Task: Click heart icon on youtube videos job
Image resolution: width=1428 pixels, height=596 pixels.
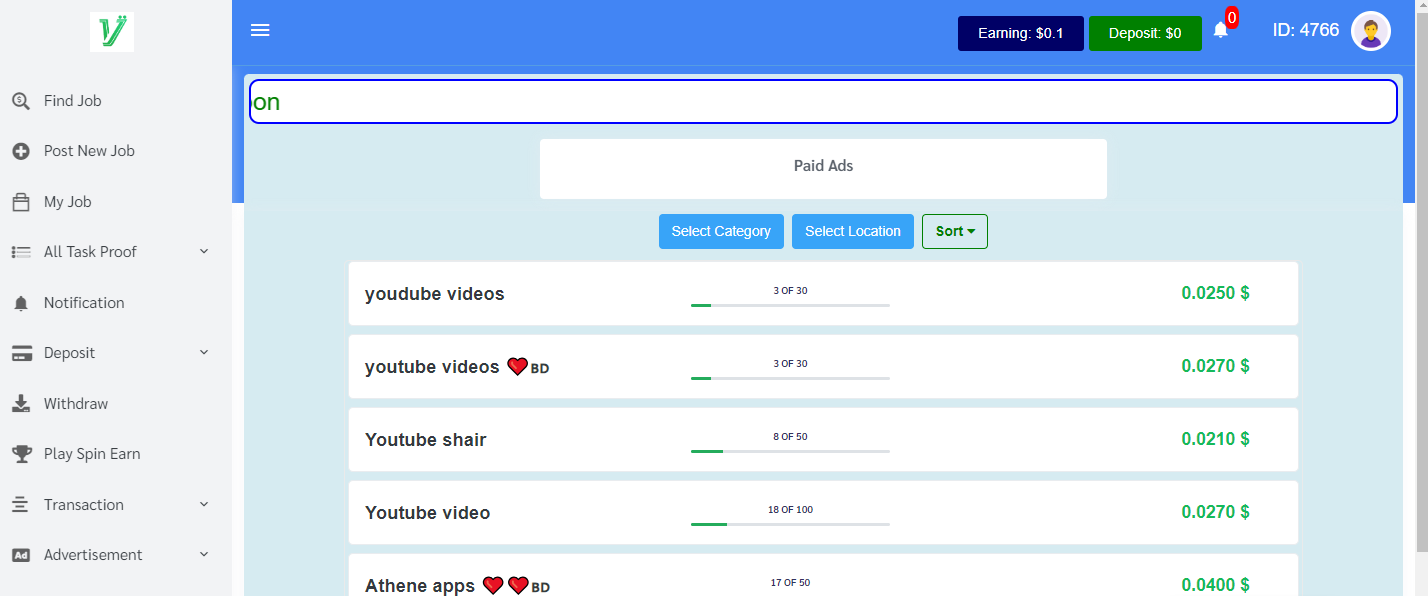Action: (517, 367)
